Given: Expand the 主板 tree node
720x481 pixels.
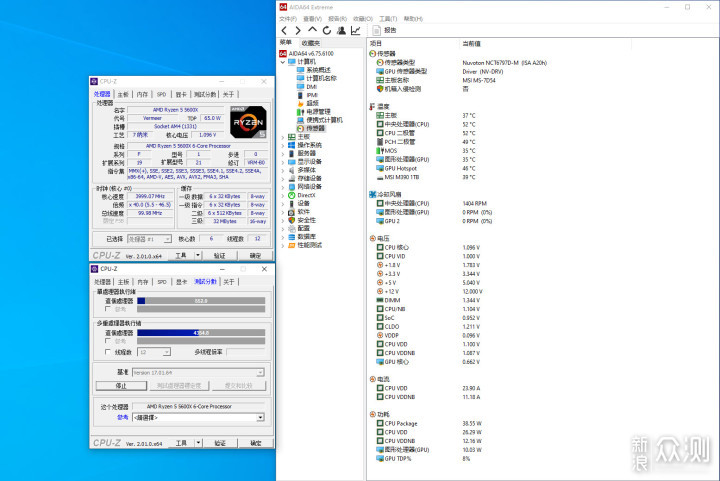Looking at the screenshot, I should tap(283, 137).
